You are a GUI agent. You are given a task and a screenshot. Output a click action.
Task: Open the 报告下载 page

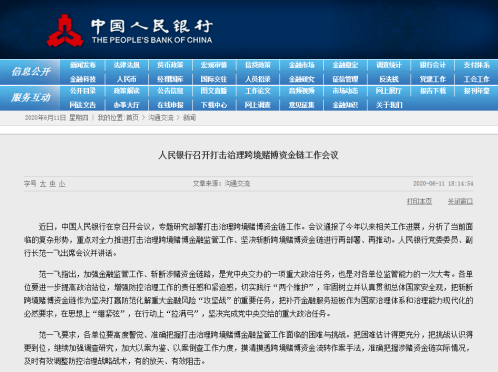(433, 91)
